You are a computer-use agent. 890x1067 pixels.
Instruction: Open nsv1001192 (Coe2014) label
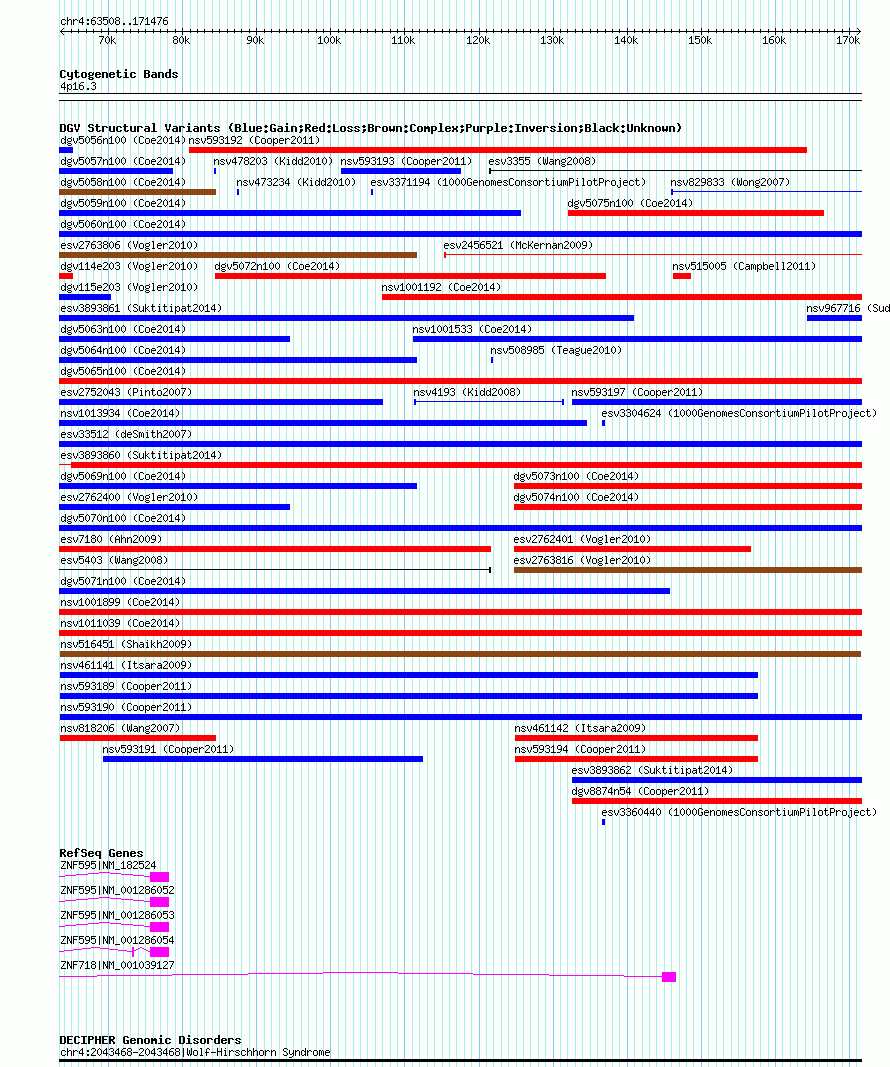coord(441,288)
